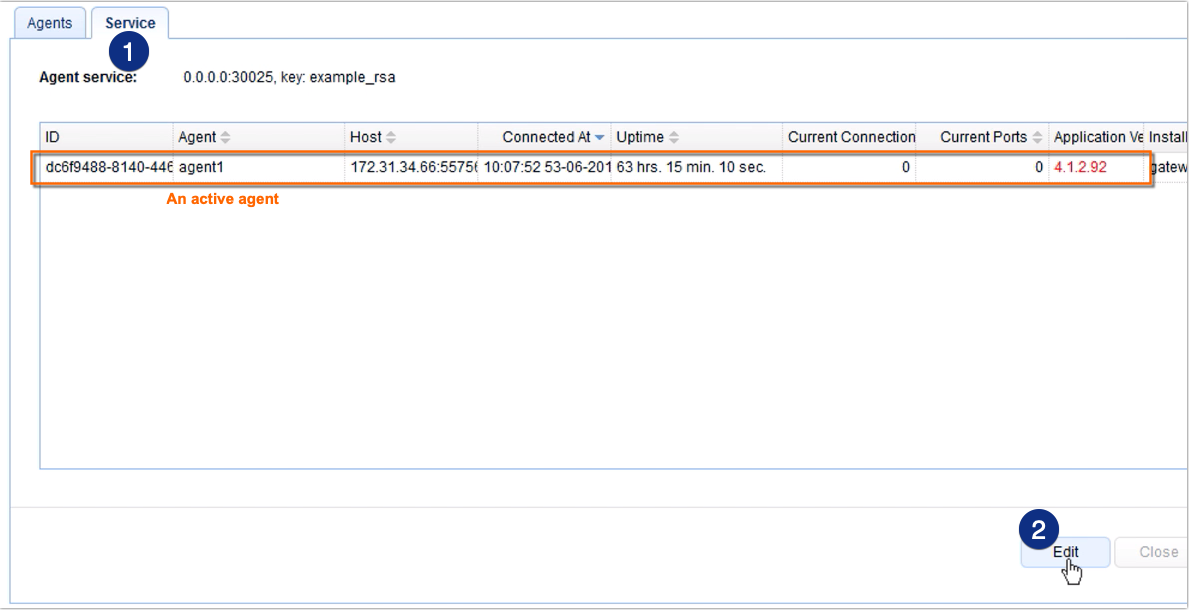Open the Service tab
Image resolution: width=1189 pixels, height=610 pixels.
pos(129,22)
